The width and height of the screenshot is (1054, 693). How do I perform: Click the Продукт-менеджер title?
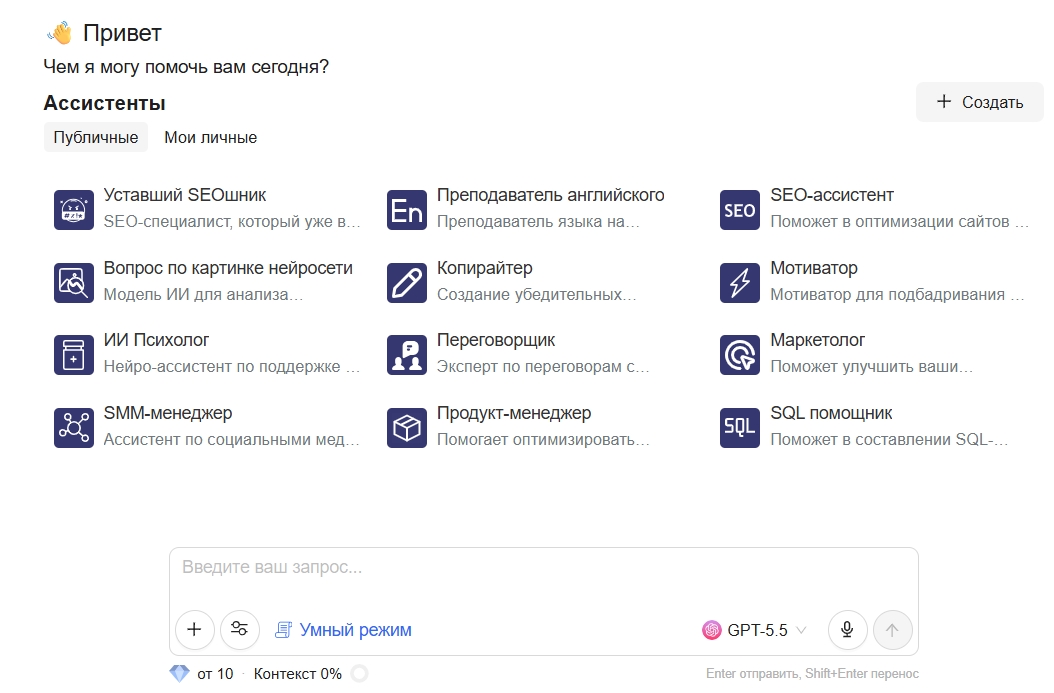pos(514,413)
